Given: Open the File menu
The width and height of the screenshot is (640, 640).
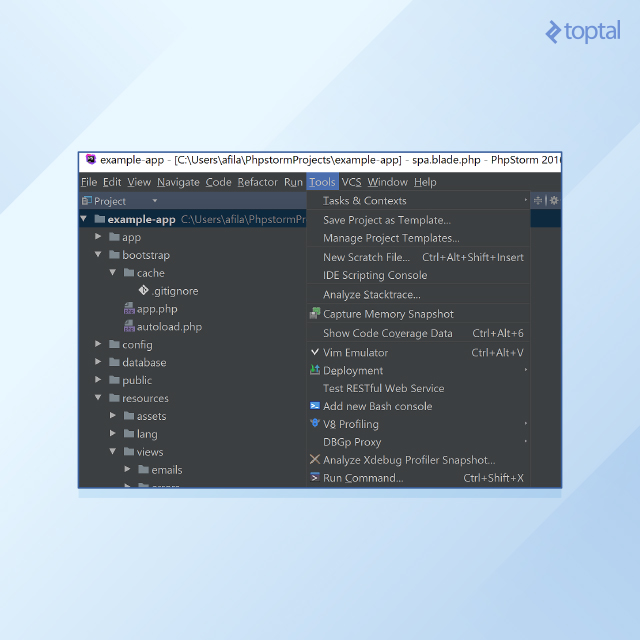Looking at the screenshot, I should coord(89,182).
